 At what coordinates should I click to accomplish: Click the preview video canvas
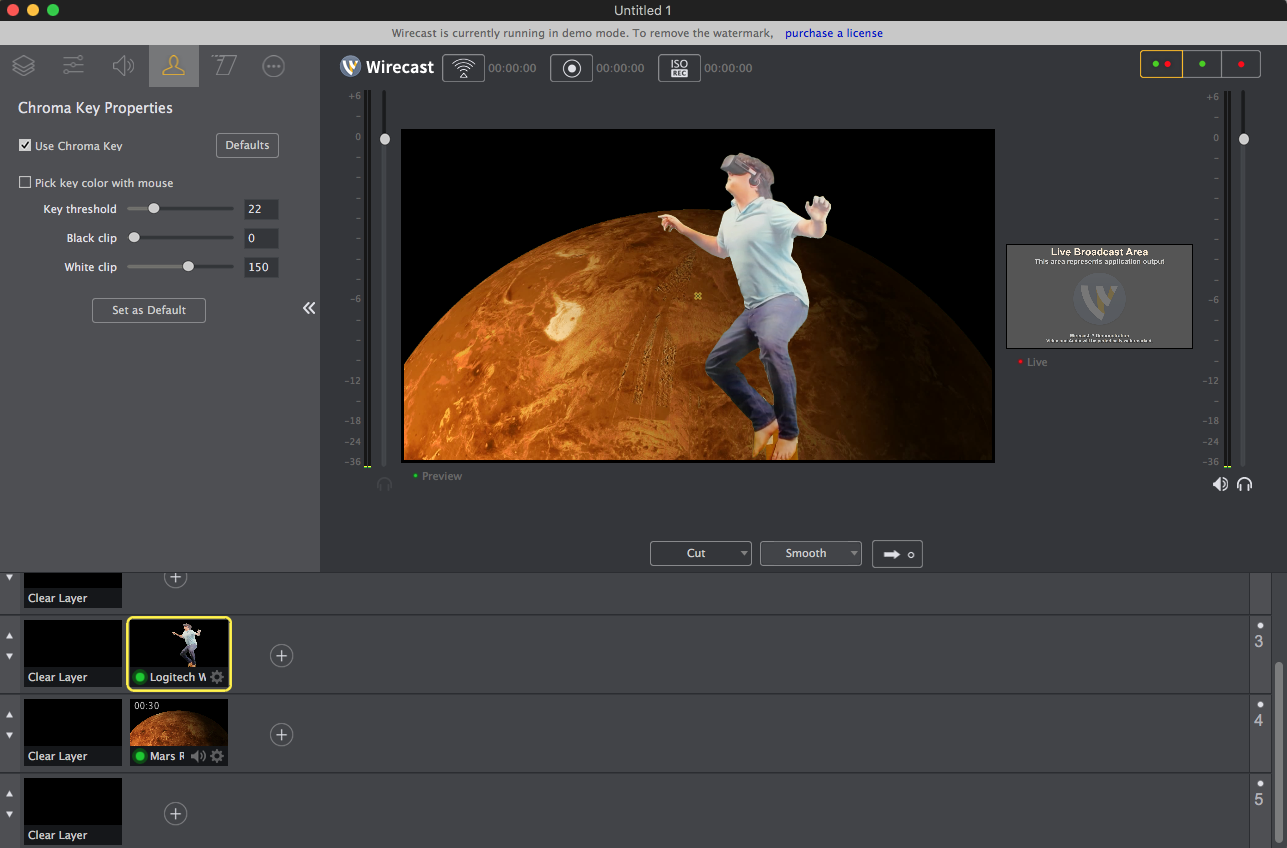(x=698, y=295)
